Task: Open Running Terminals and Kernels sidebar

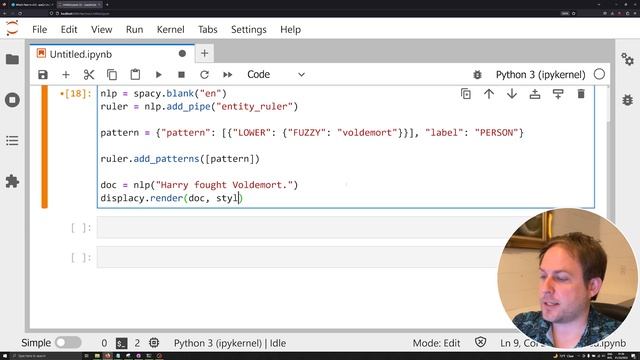Action: (12, 100)
